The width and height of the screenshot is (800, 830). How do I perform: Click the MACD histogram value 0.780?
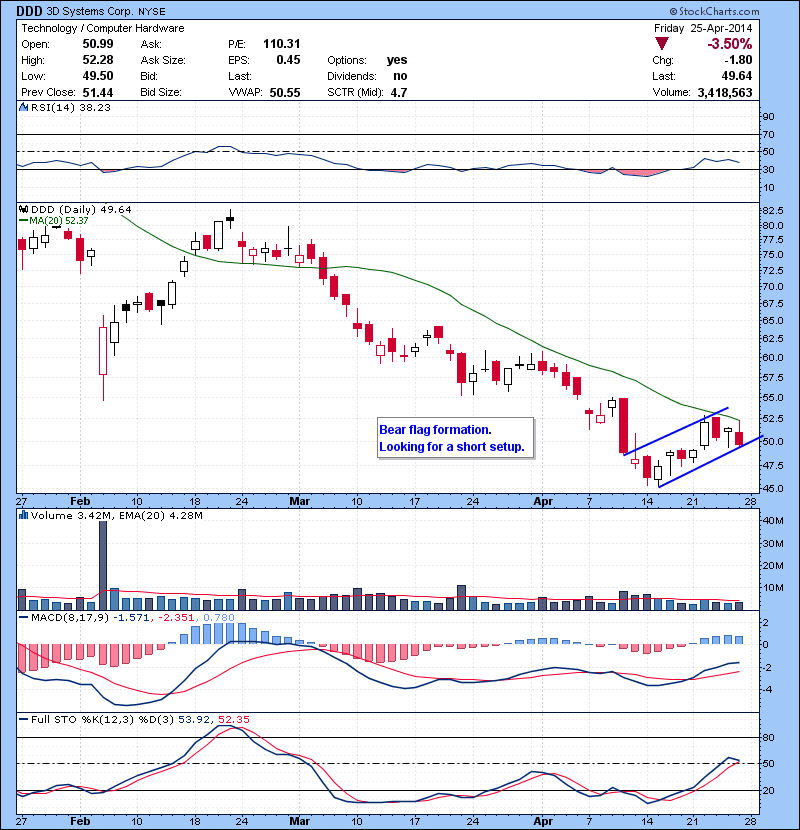click(x=219, y=617)
